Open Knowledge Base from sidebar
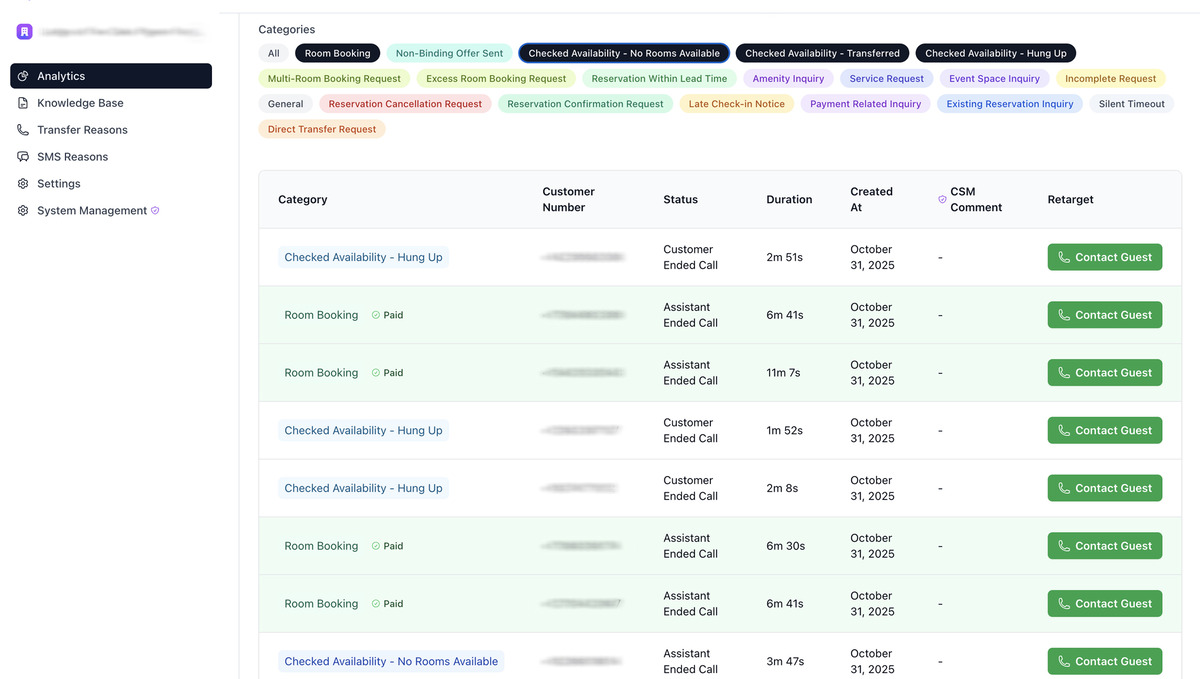1200x679 pixels. (x=80, y=103)
